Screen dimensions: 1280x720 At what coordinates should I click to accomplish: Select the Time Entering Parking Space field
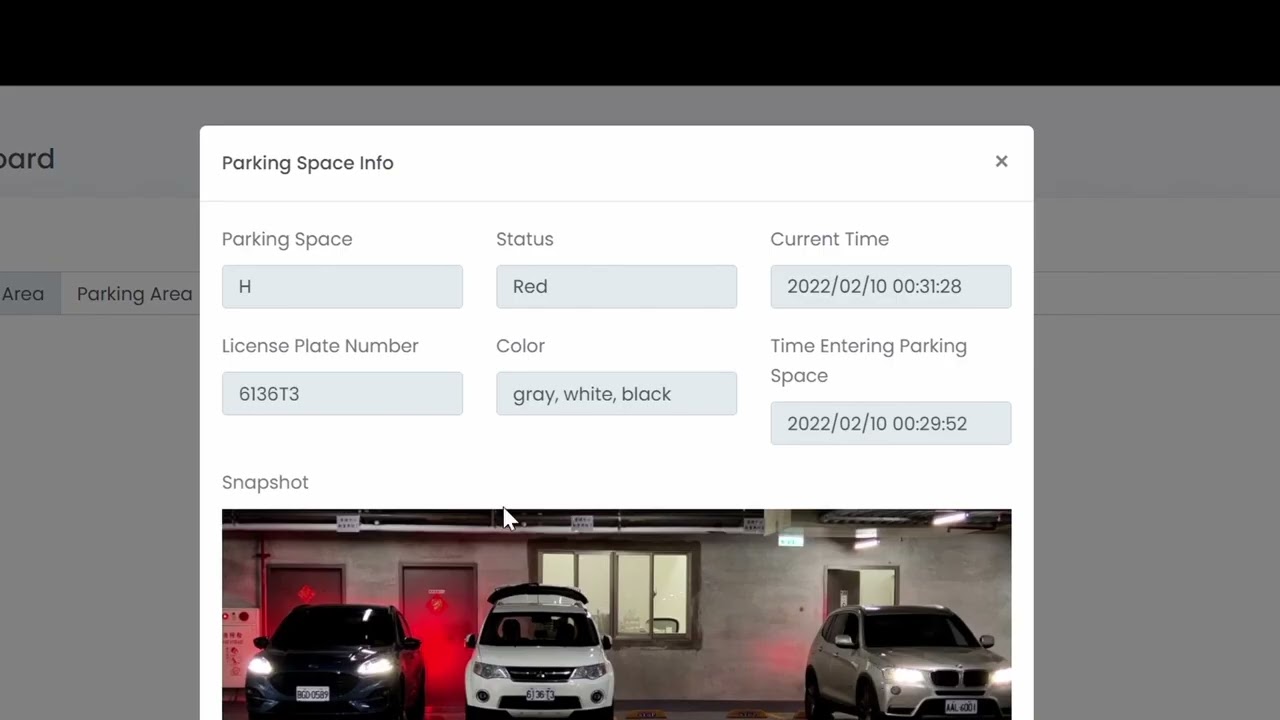tap(890, 423)
